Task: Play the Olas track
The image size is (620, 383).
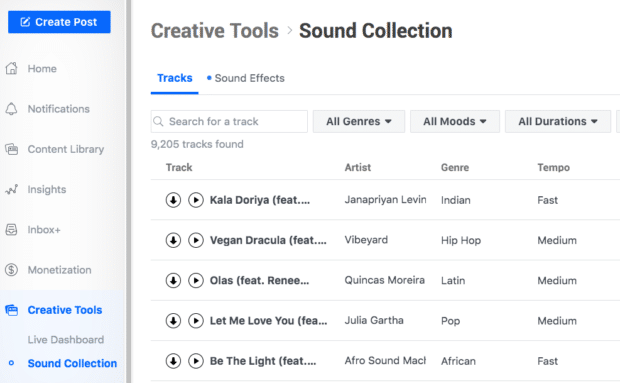Action: (196, 281)
